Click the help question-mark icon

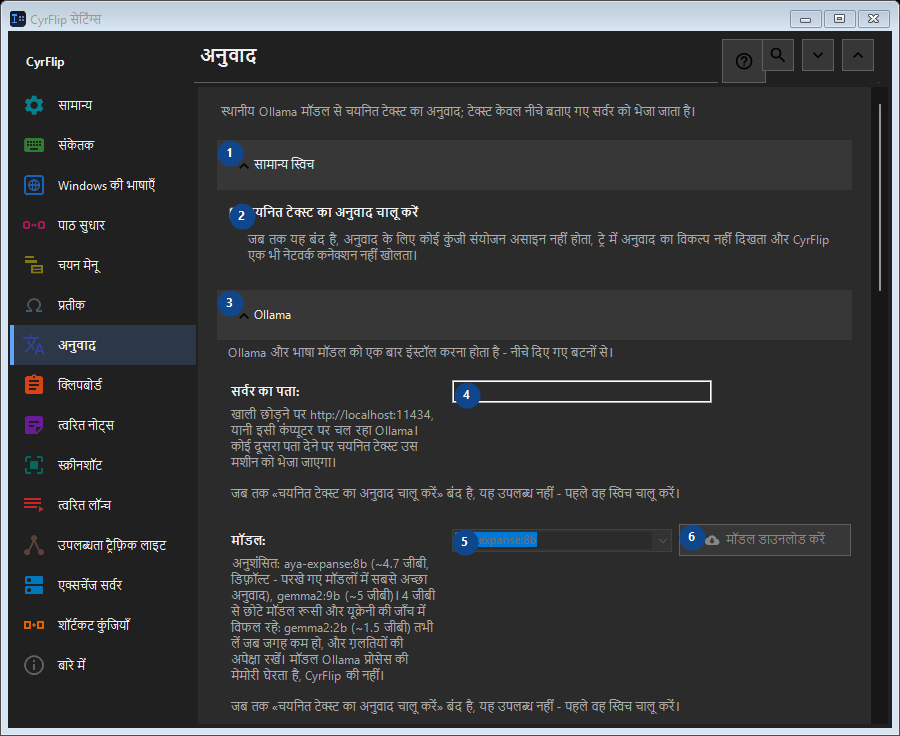tap(743, 61)
